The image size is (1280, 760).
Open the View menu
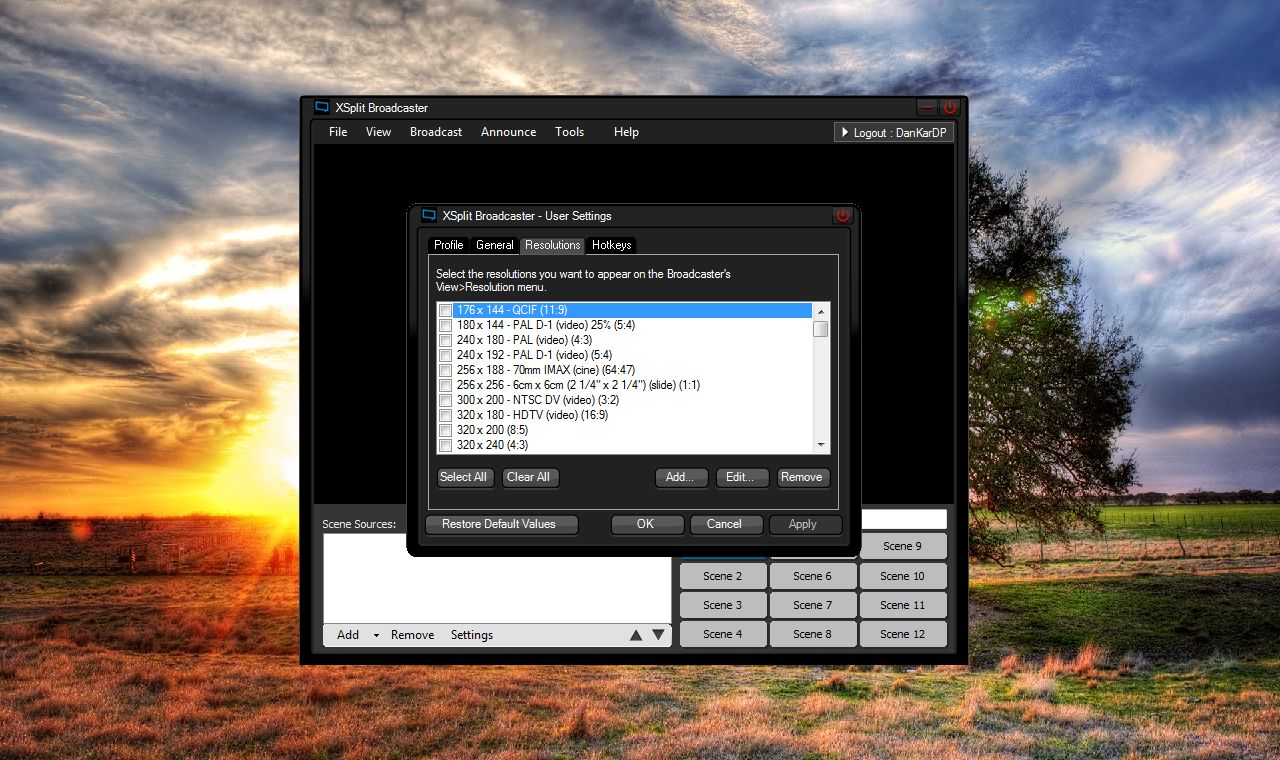[378, 132]
